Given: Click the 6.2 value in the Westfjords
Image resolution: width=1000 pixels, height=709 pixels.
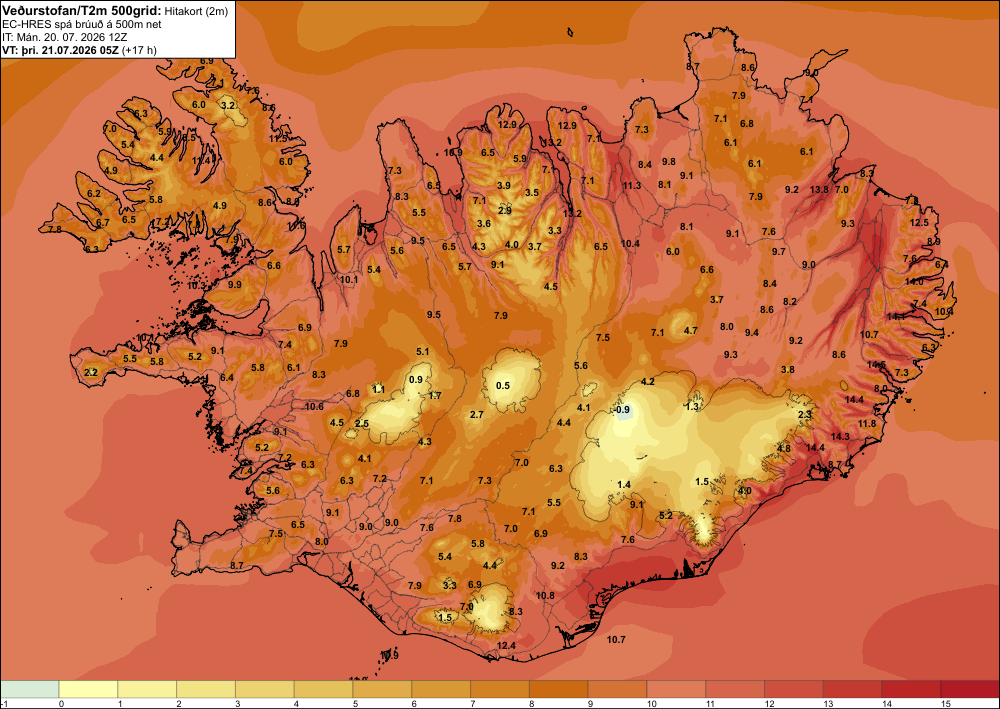Looking at the screenshot, I should coord(94,193).
